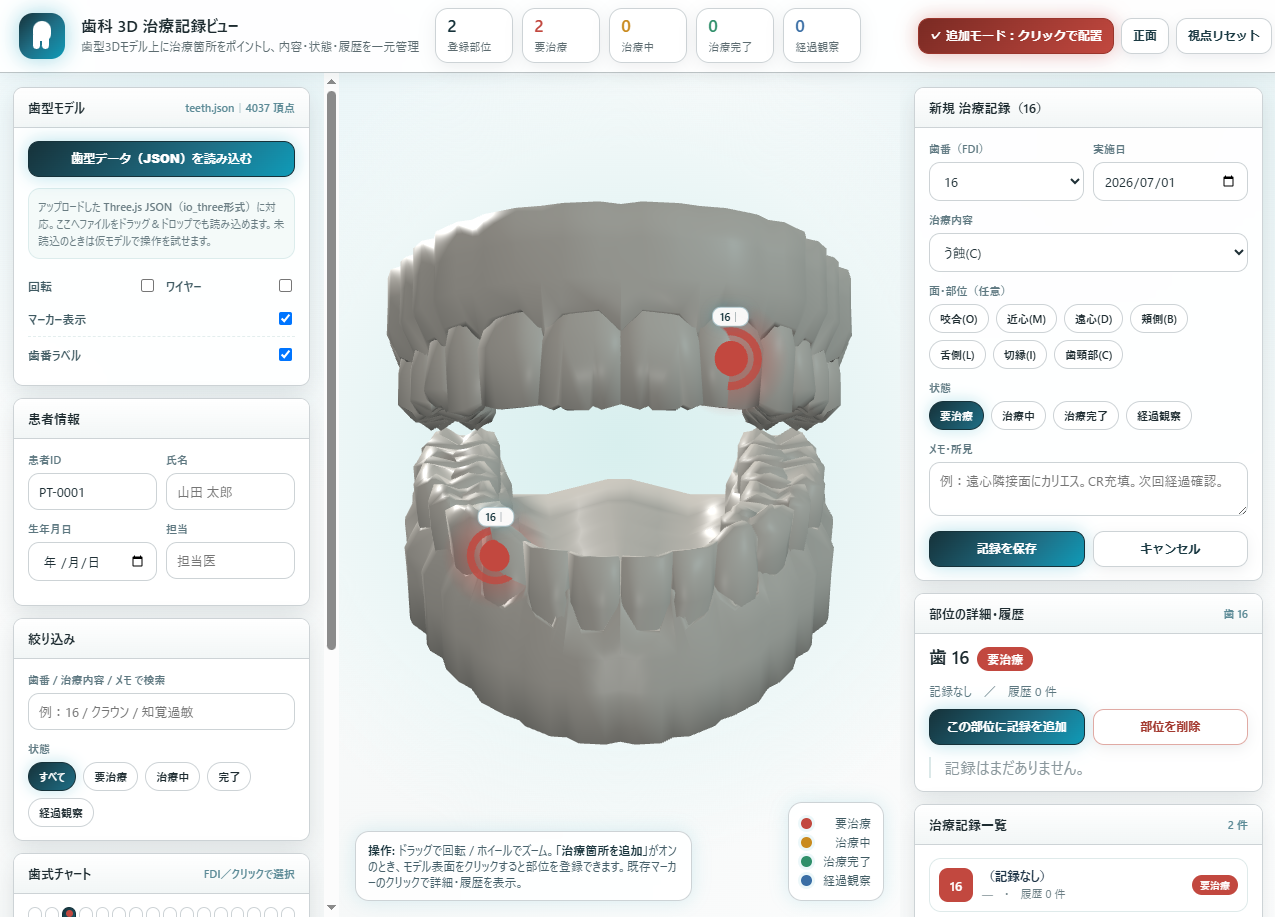
Task: Click 要治療 badge beside 歯 16 heading
Action: 1005,659
